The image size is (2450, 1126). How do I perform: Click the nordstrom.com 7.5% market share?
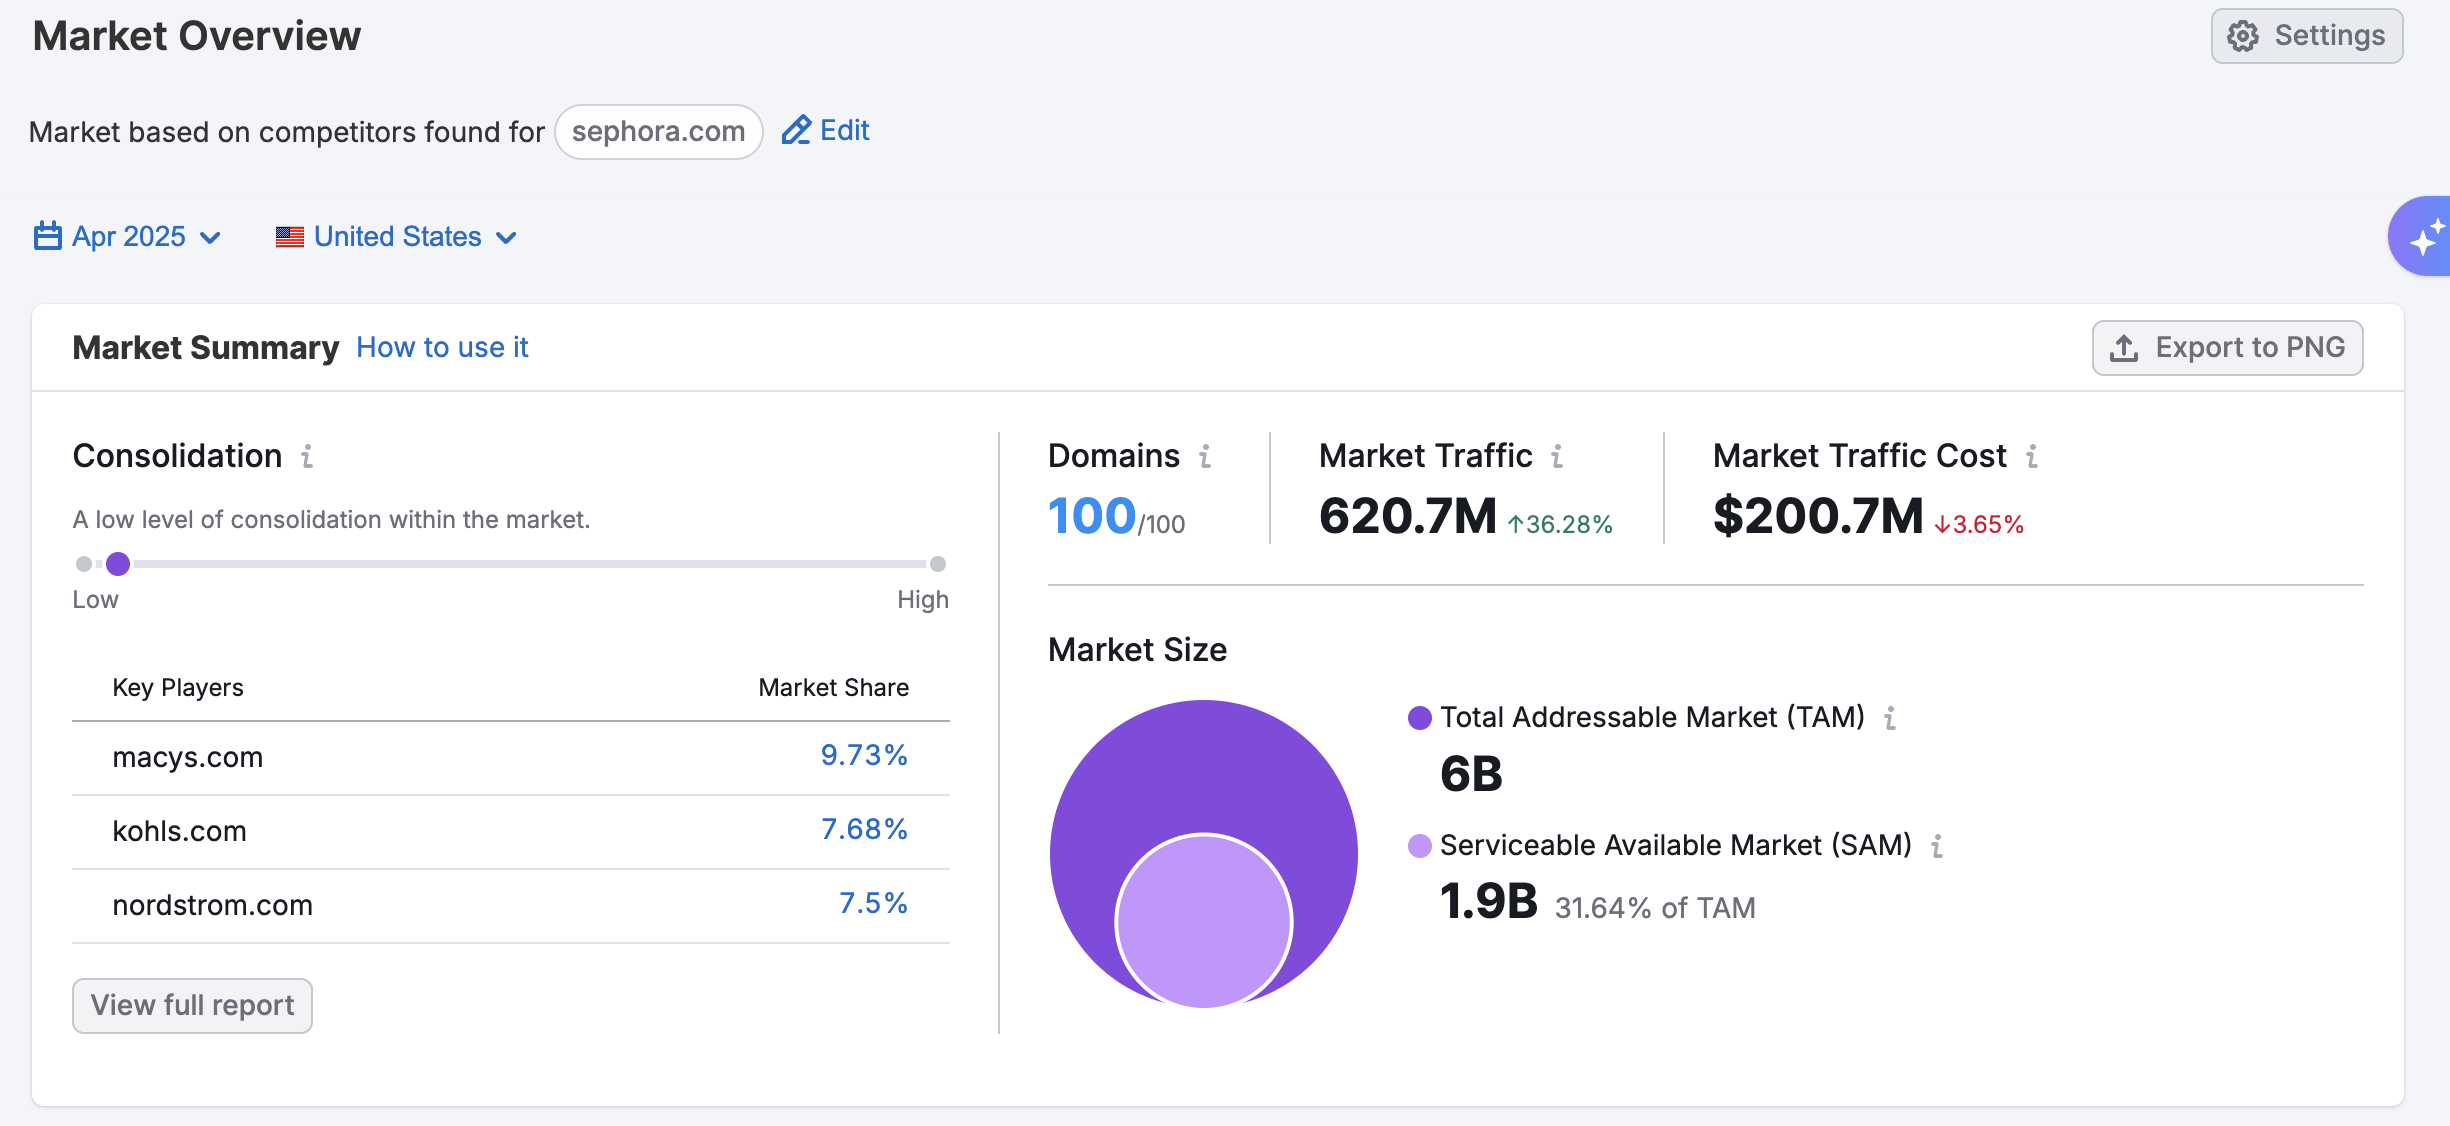(x=873, y=903)
